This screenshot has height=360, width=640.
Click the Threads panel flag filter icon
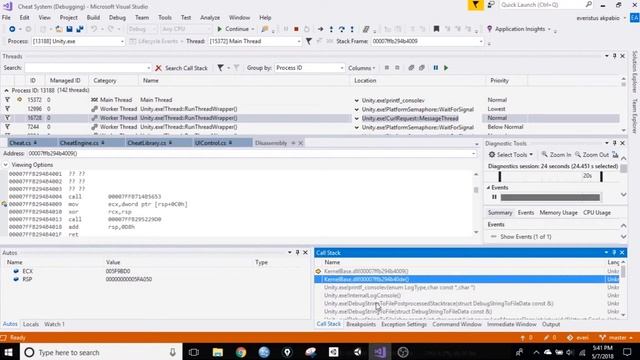pos(220,68)
